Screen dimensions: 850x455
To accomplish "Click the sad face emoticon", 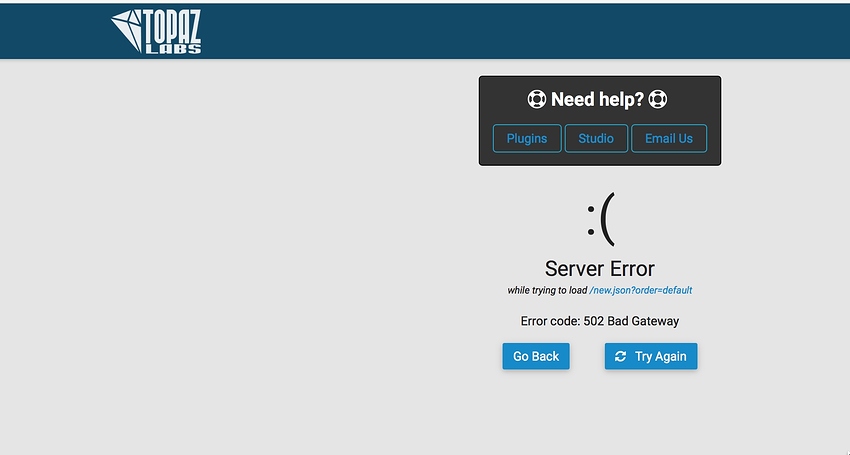I will click(600, 220).
